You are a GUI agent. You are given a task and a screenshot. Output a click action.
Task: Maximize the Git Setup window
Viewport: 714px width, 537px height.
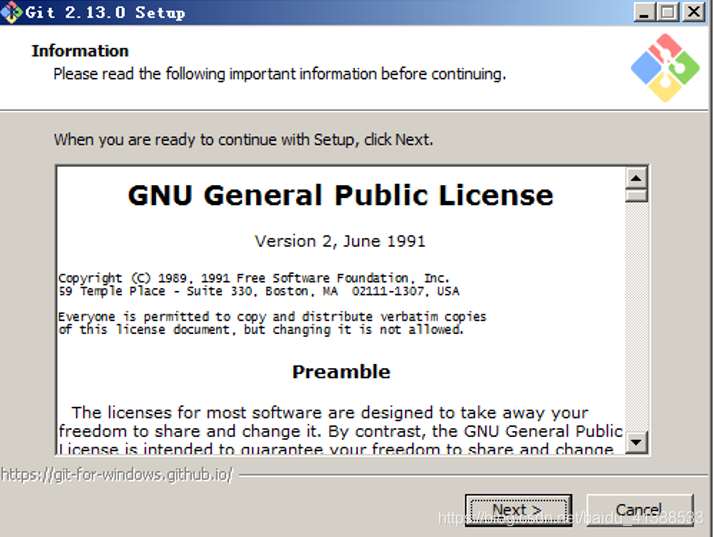tap(668, 12)
